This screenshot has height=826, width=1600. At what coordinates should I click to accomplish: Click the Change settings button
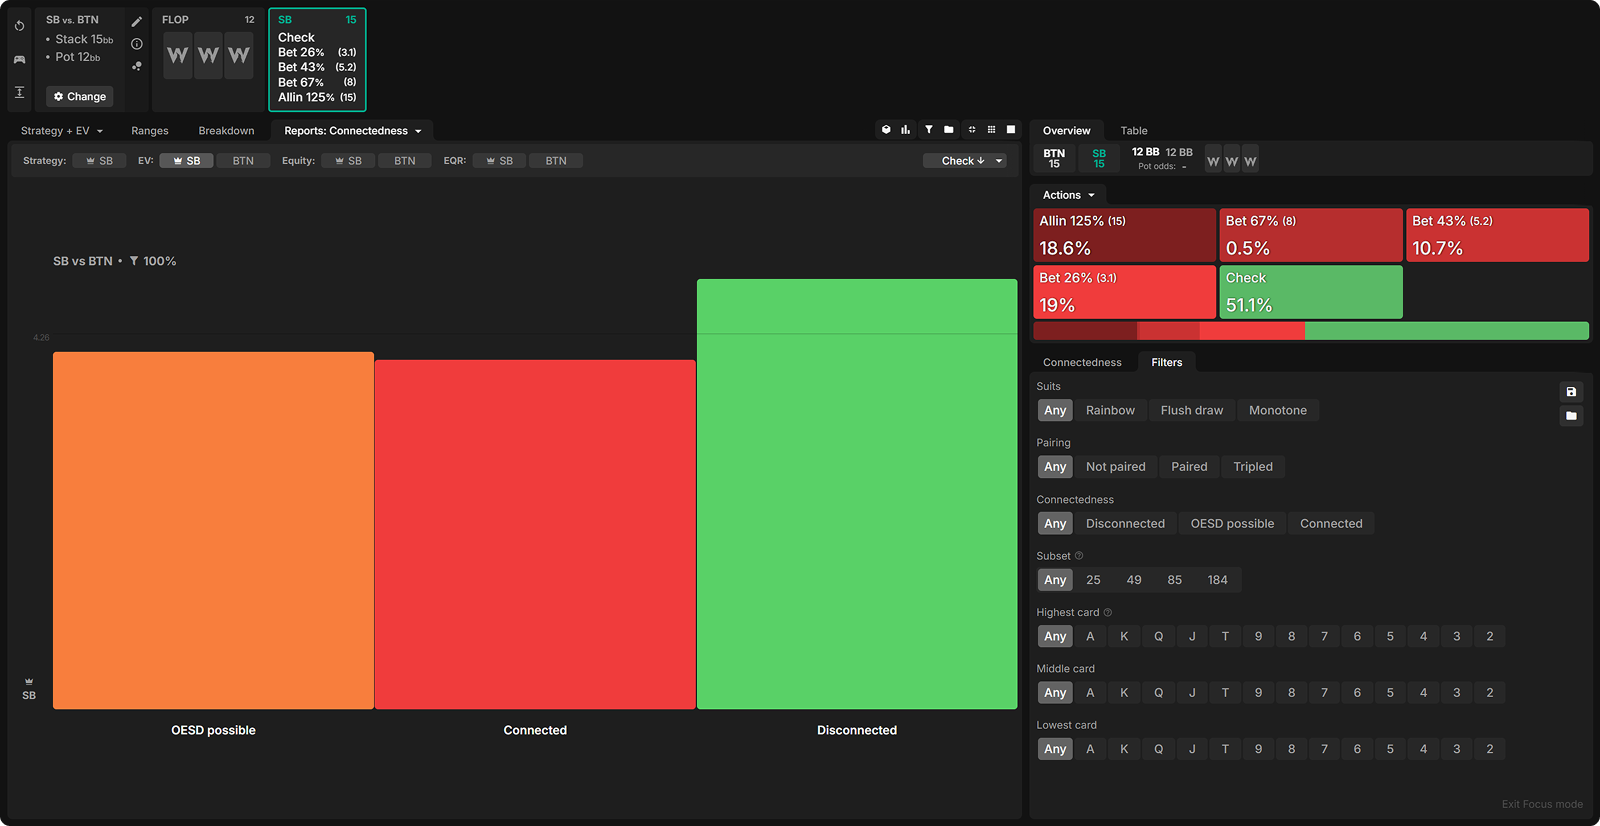pyautogui.click(x=80, y=97)
